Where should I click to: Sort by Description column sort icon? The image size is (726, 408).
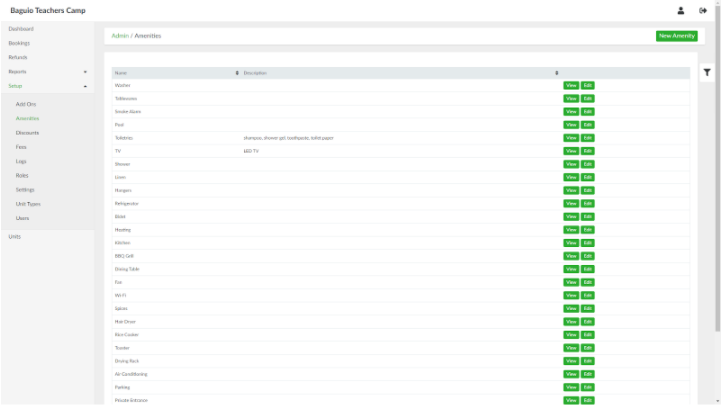[x=557, y=73]
